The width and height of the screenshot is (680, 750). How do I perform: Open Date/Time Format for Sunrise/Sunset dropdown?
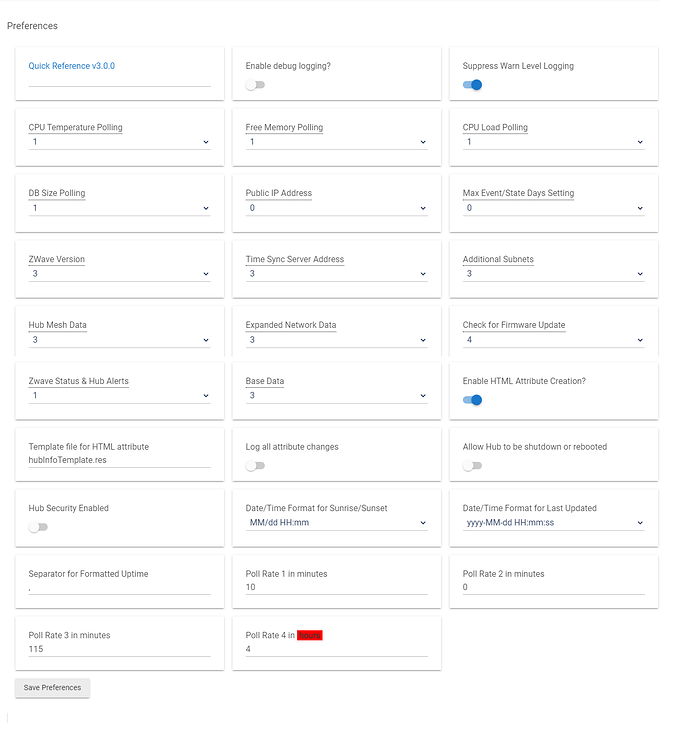click(336, 523)
